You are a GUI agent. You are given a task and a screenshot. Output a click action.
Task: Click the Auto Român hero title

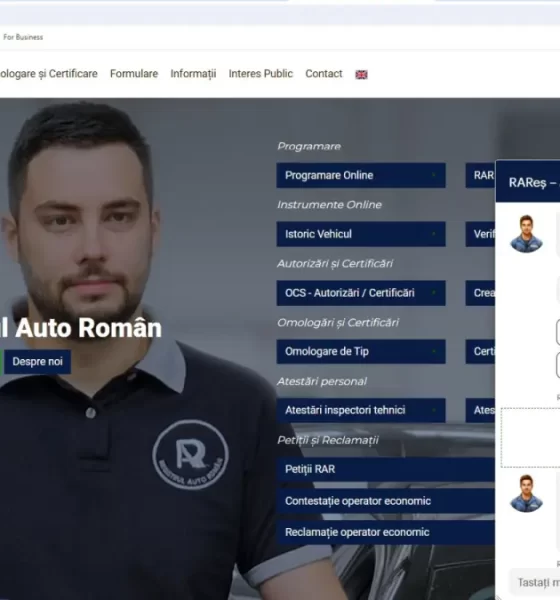pyautogui.click(x=81, y=328)
